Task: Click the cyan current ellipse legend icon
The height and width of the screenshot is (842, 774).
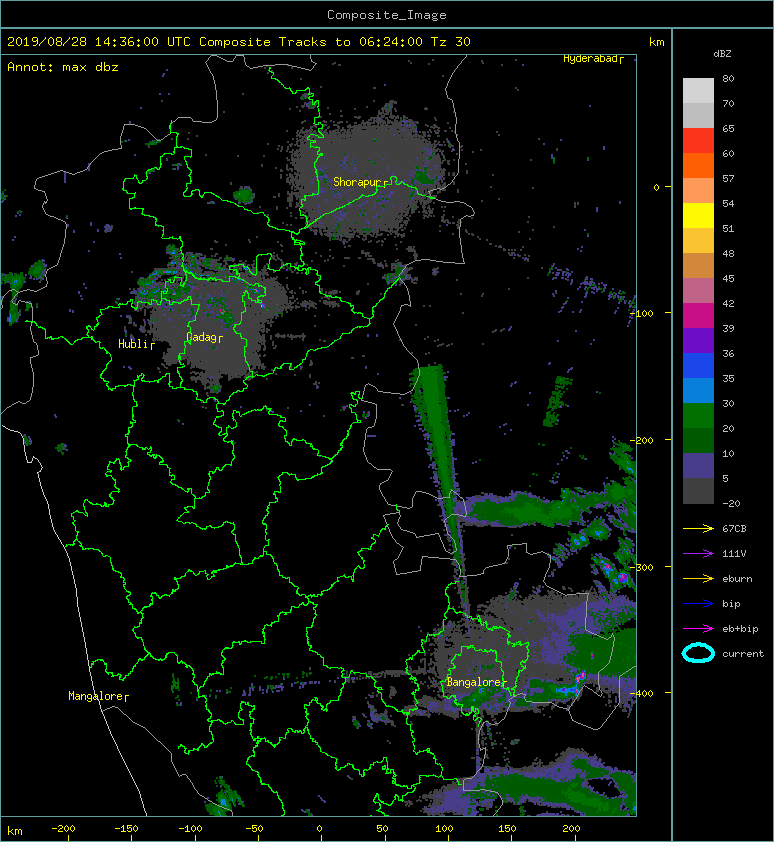Action: click(x=698, y=653)
